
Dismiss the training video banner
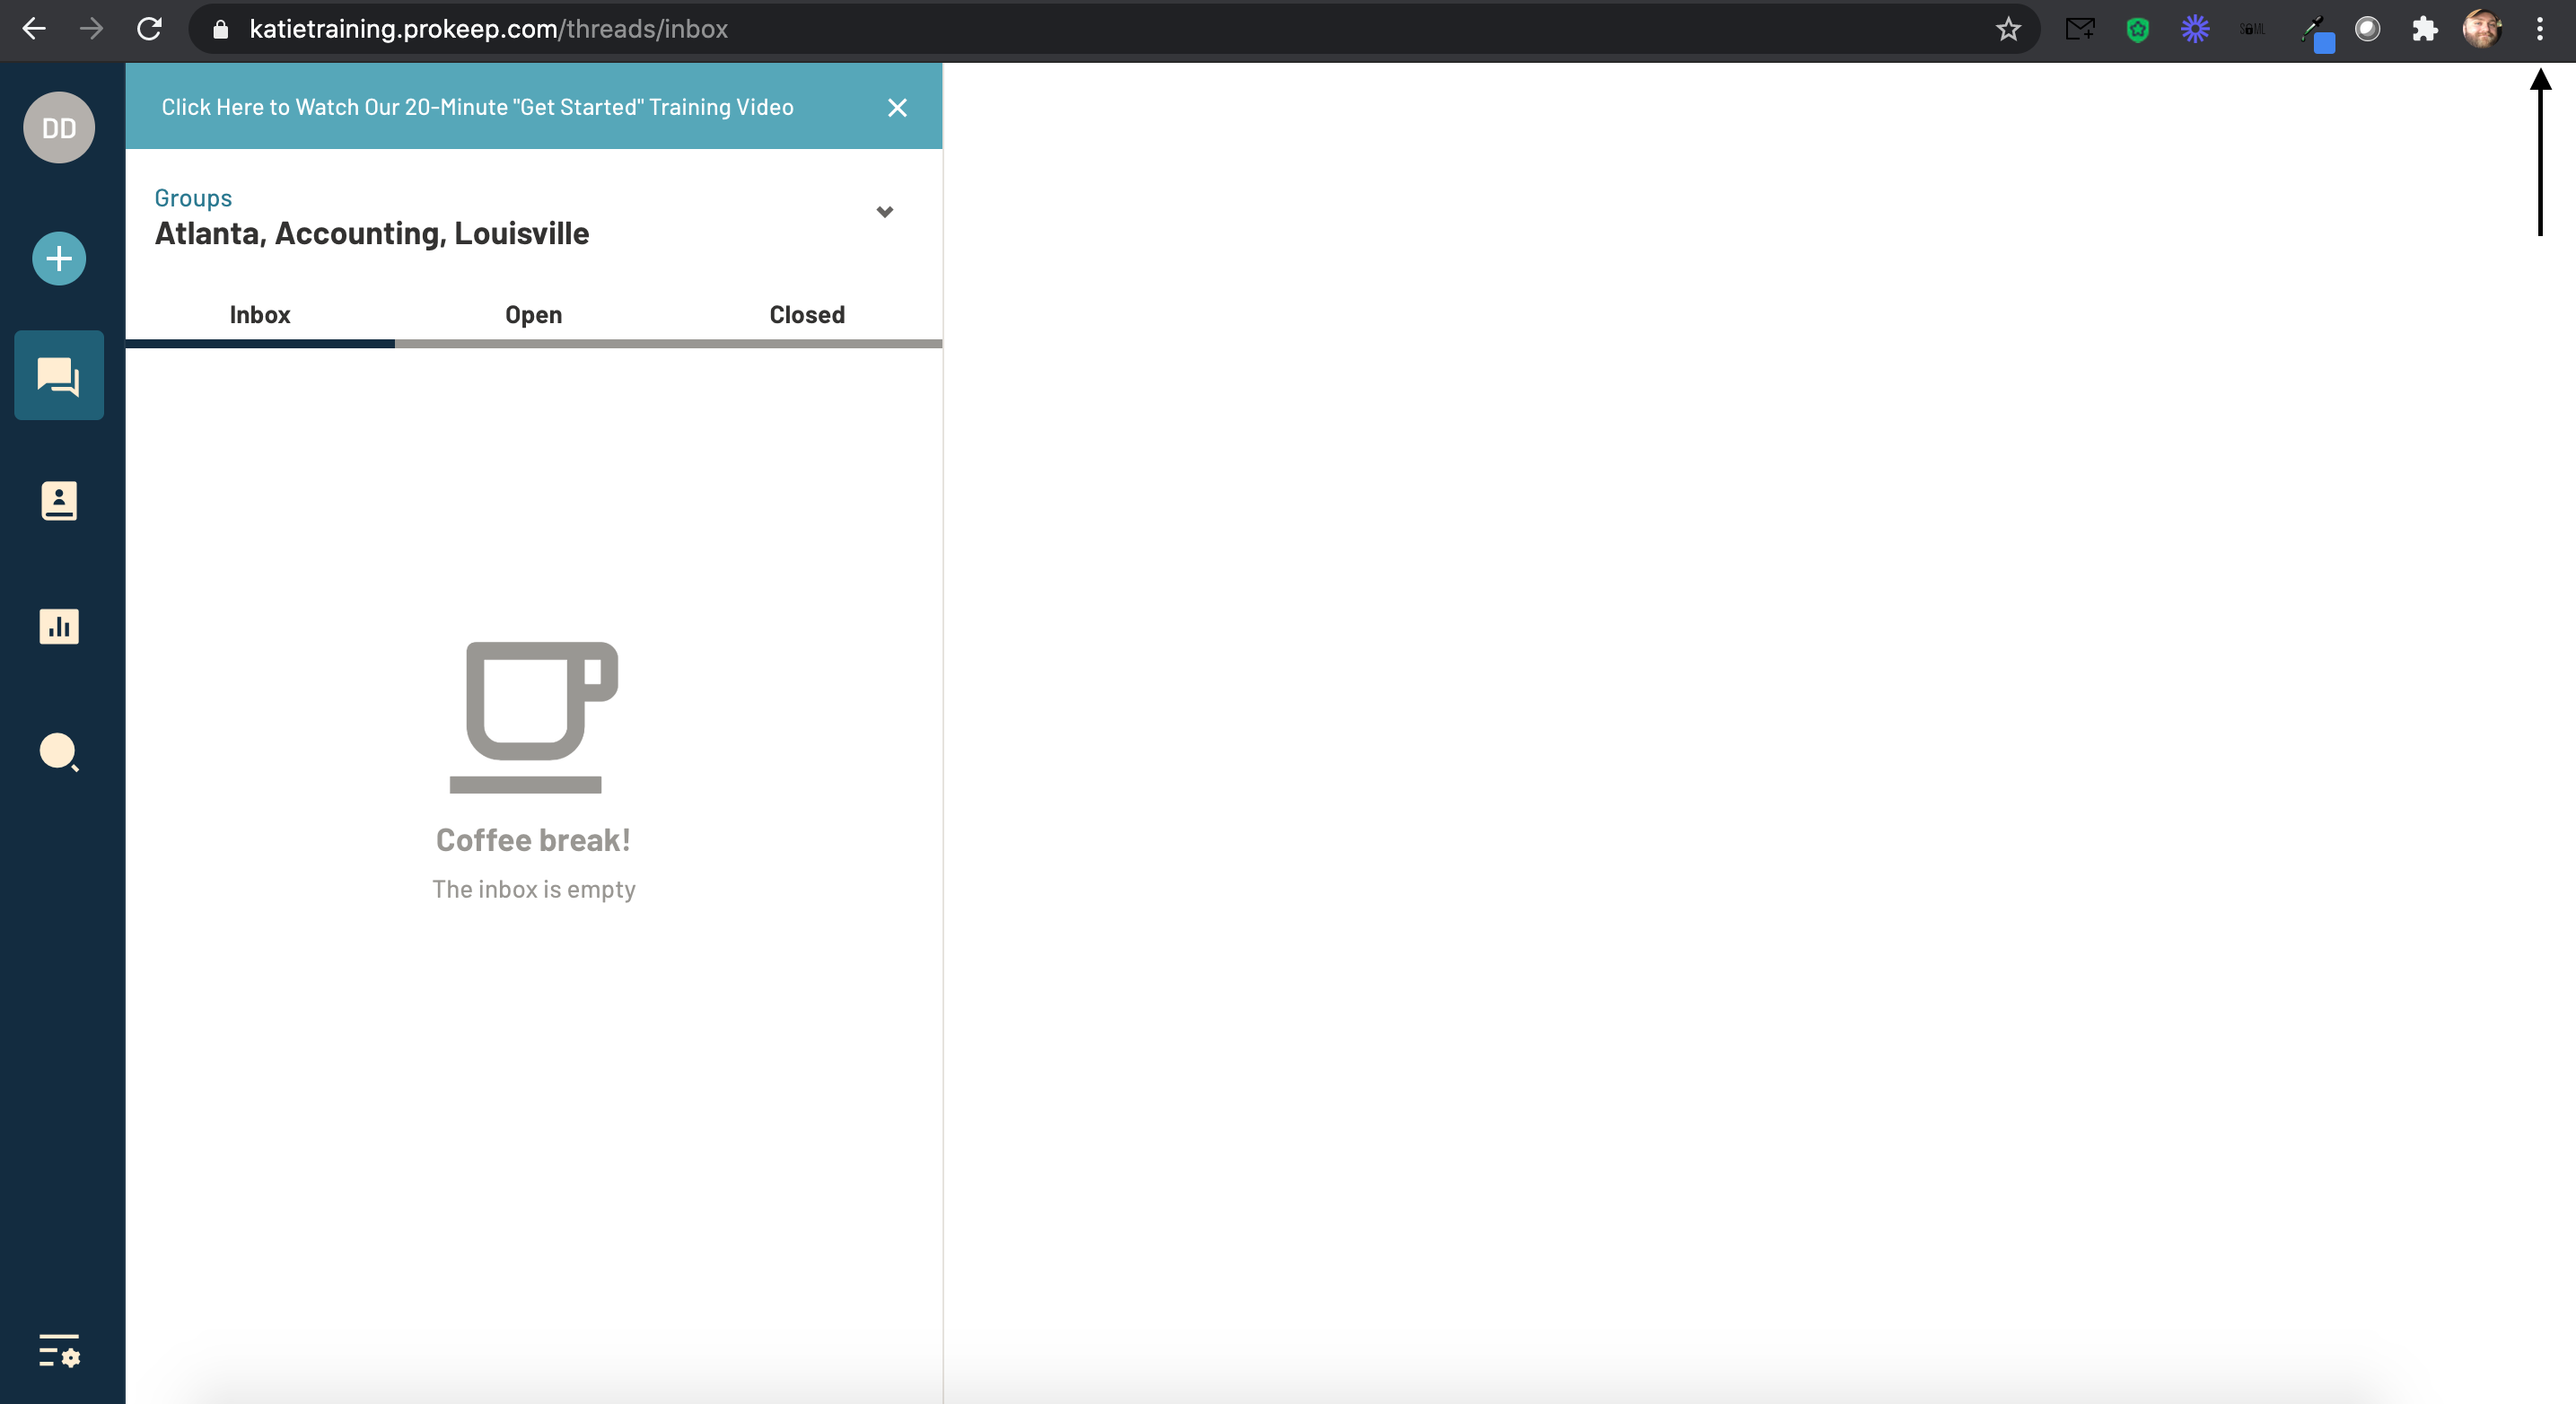click(897, 108)
